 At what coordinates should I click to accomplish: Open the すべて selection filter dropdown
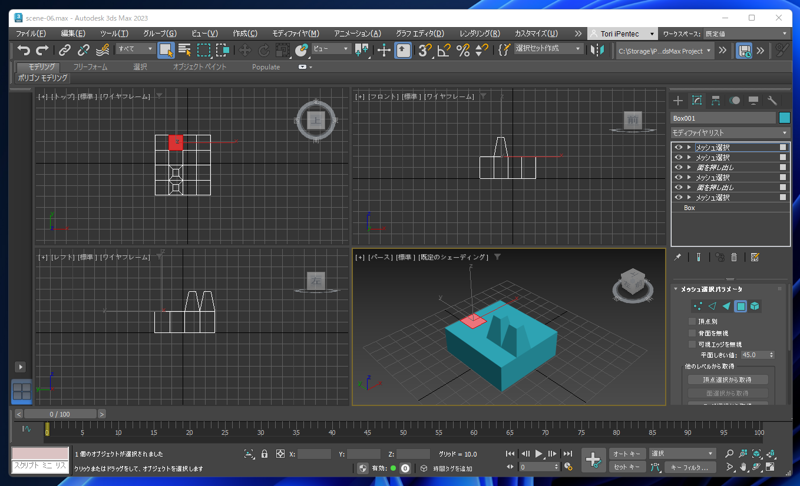click(135, 49)
